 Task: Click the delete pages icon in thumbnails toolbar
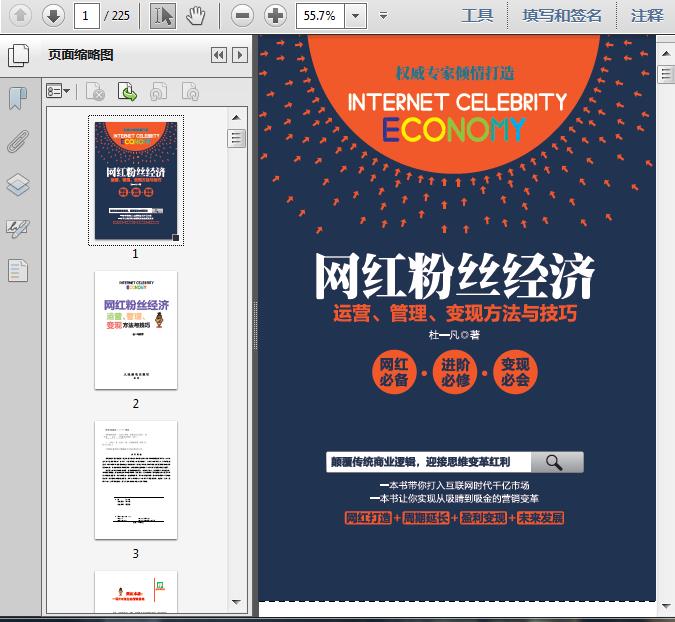click(95, 91)
